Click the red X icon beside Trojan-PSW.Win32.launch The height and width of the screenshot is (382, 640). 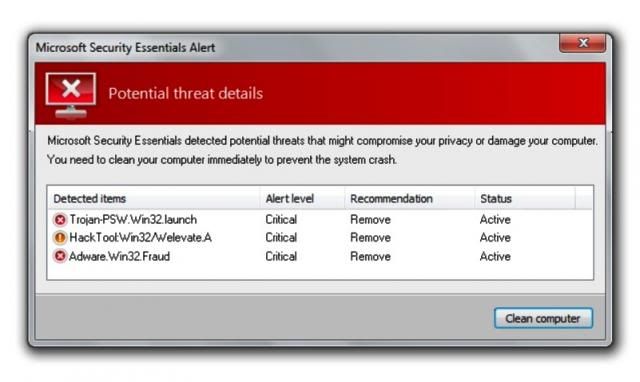(60, 220)
